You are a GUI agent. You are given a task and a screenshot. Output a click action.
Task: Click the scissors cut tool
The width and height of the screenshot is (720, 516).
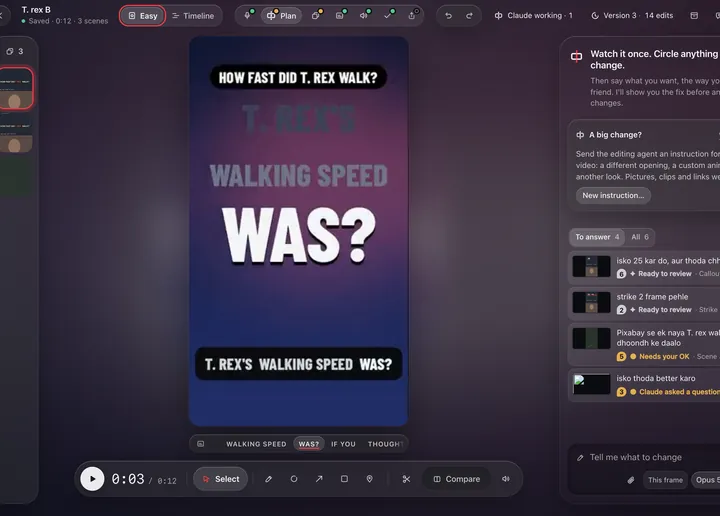click(x=406, y=479)
